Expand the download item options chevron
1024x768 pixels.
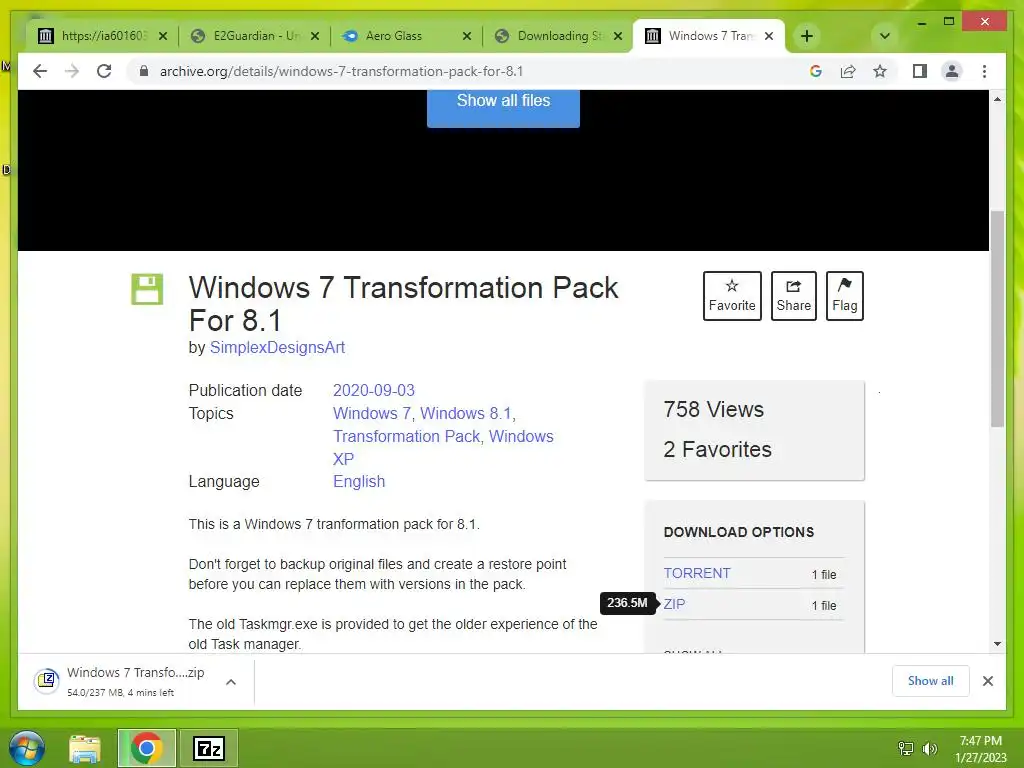(x=231, y=682)
